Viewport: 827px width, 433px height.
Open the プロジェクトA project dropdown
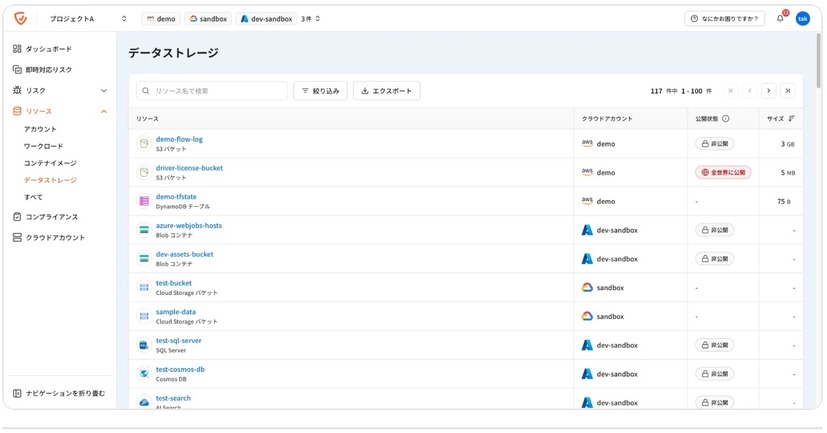88,19
